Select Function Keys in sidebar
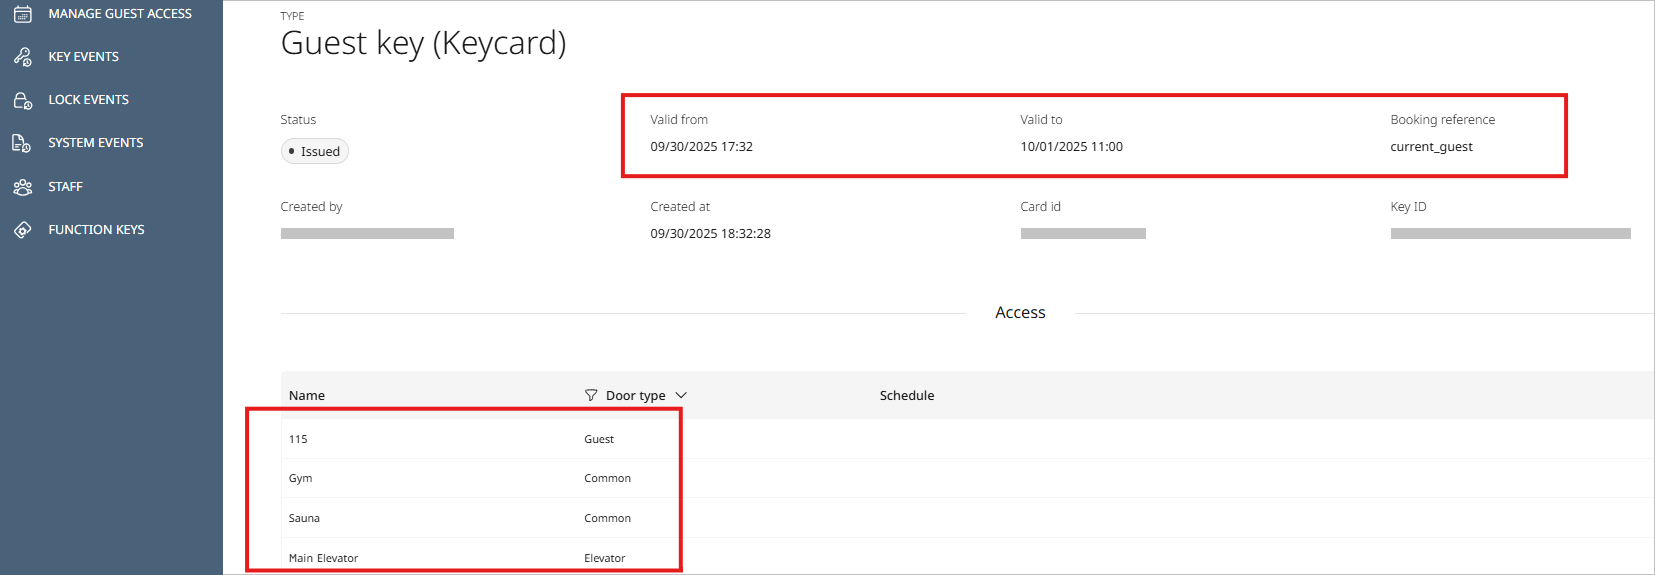 (96, 230)
